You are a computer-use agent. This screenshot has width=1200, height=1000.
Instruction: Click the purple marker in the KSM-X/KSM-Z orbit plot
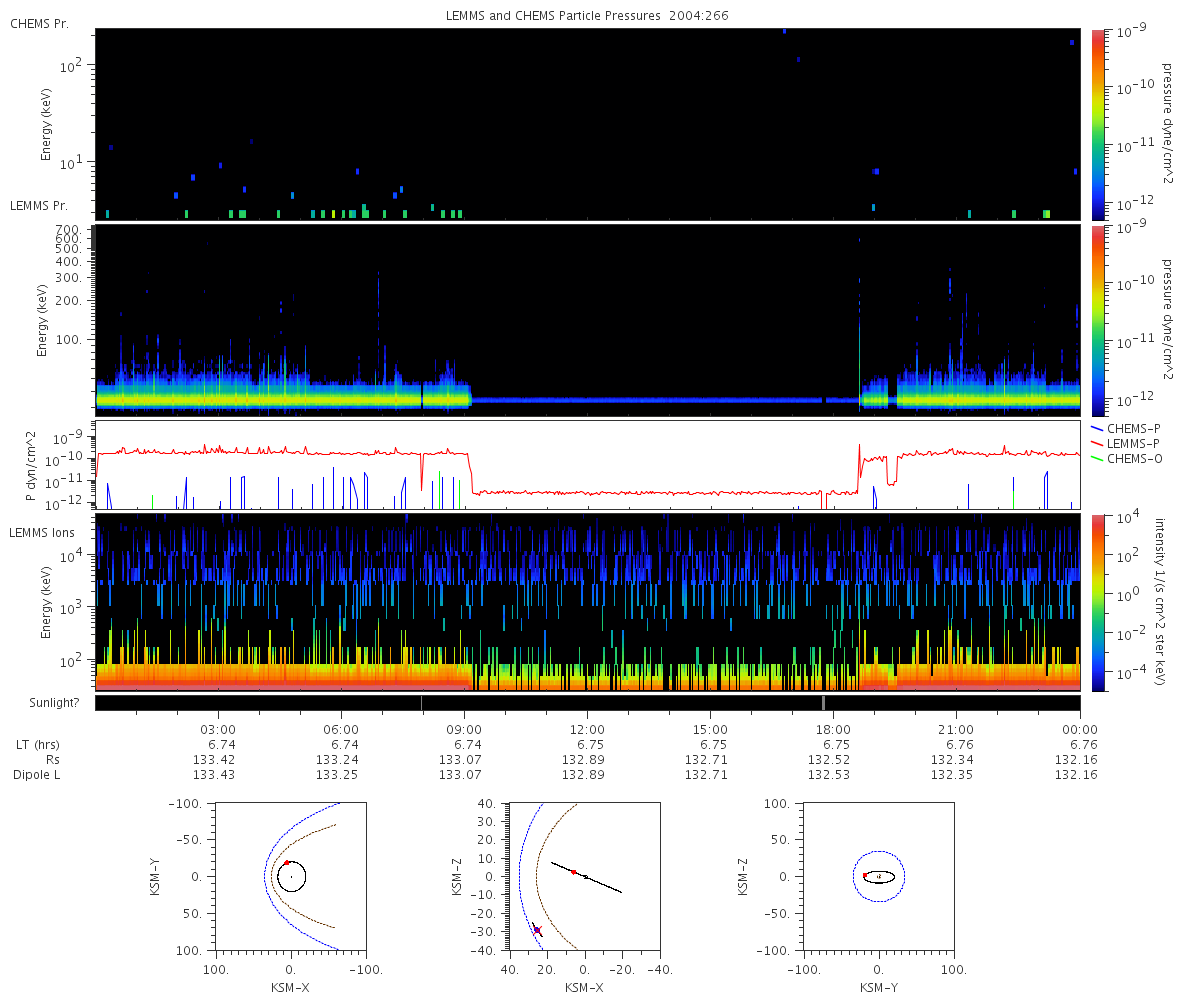click(537, 930)
